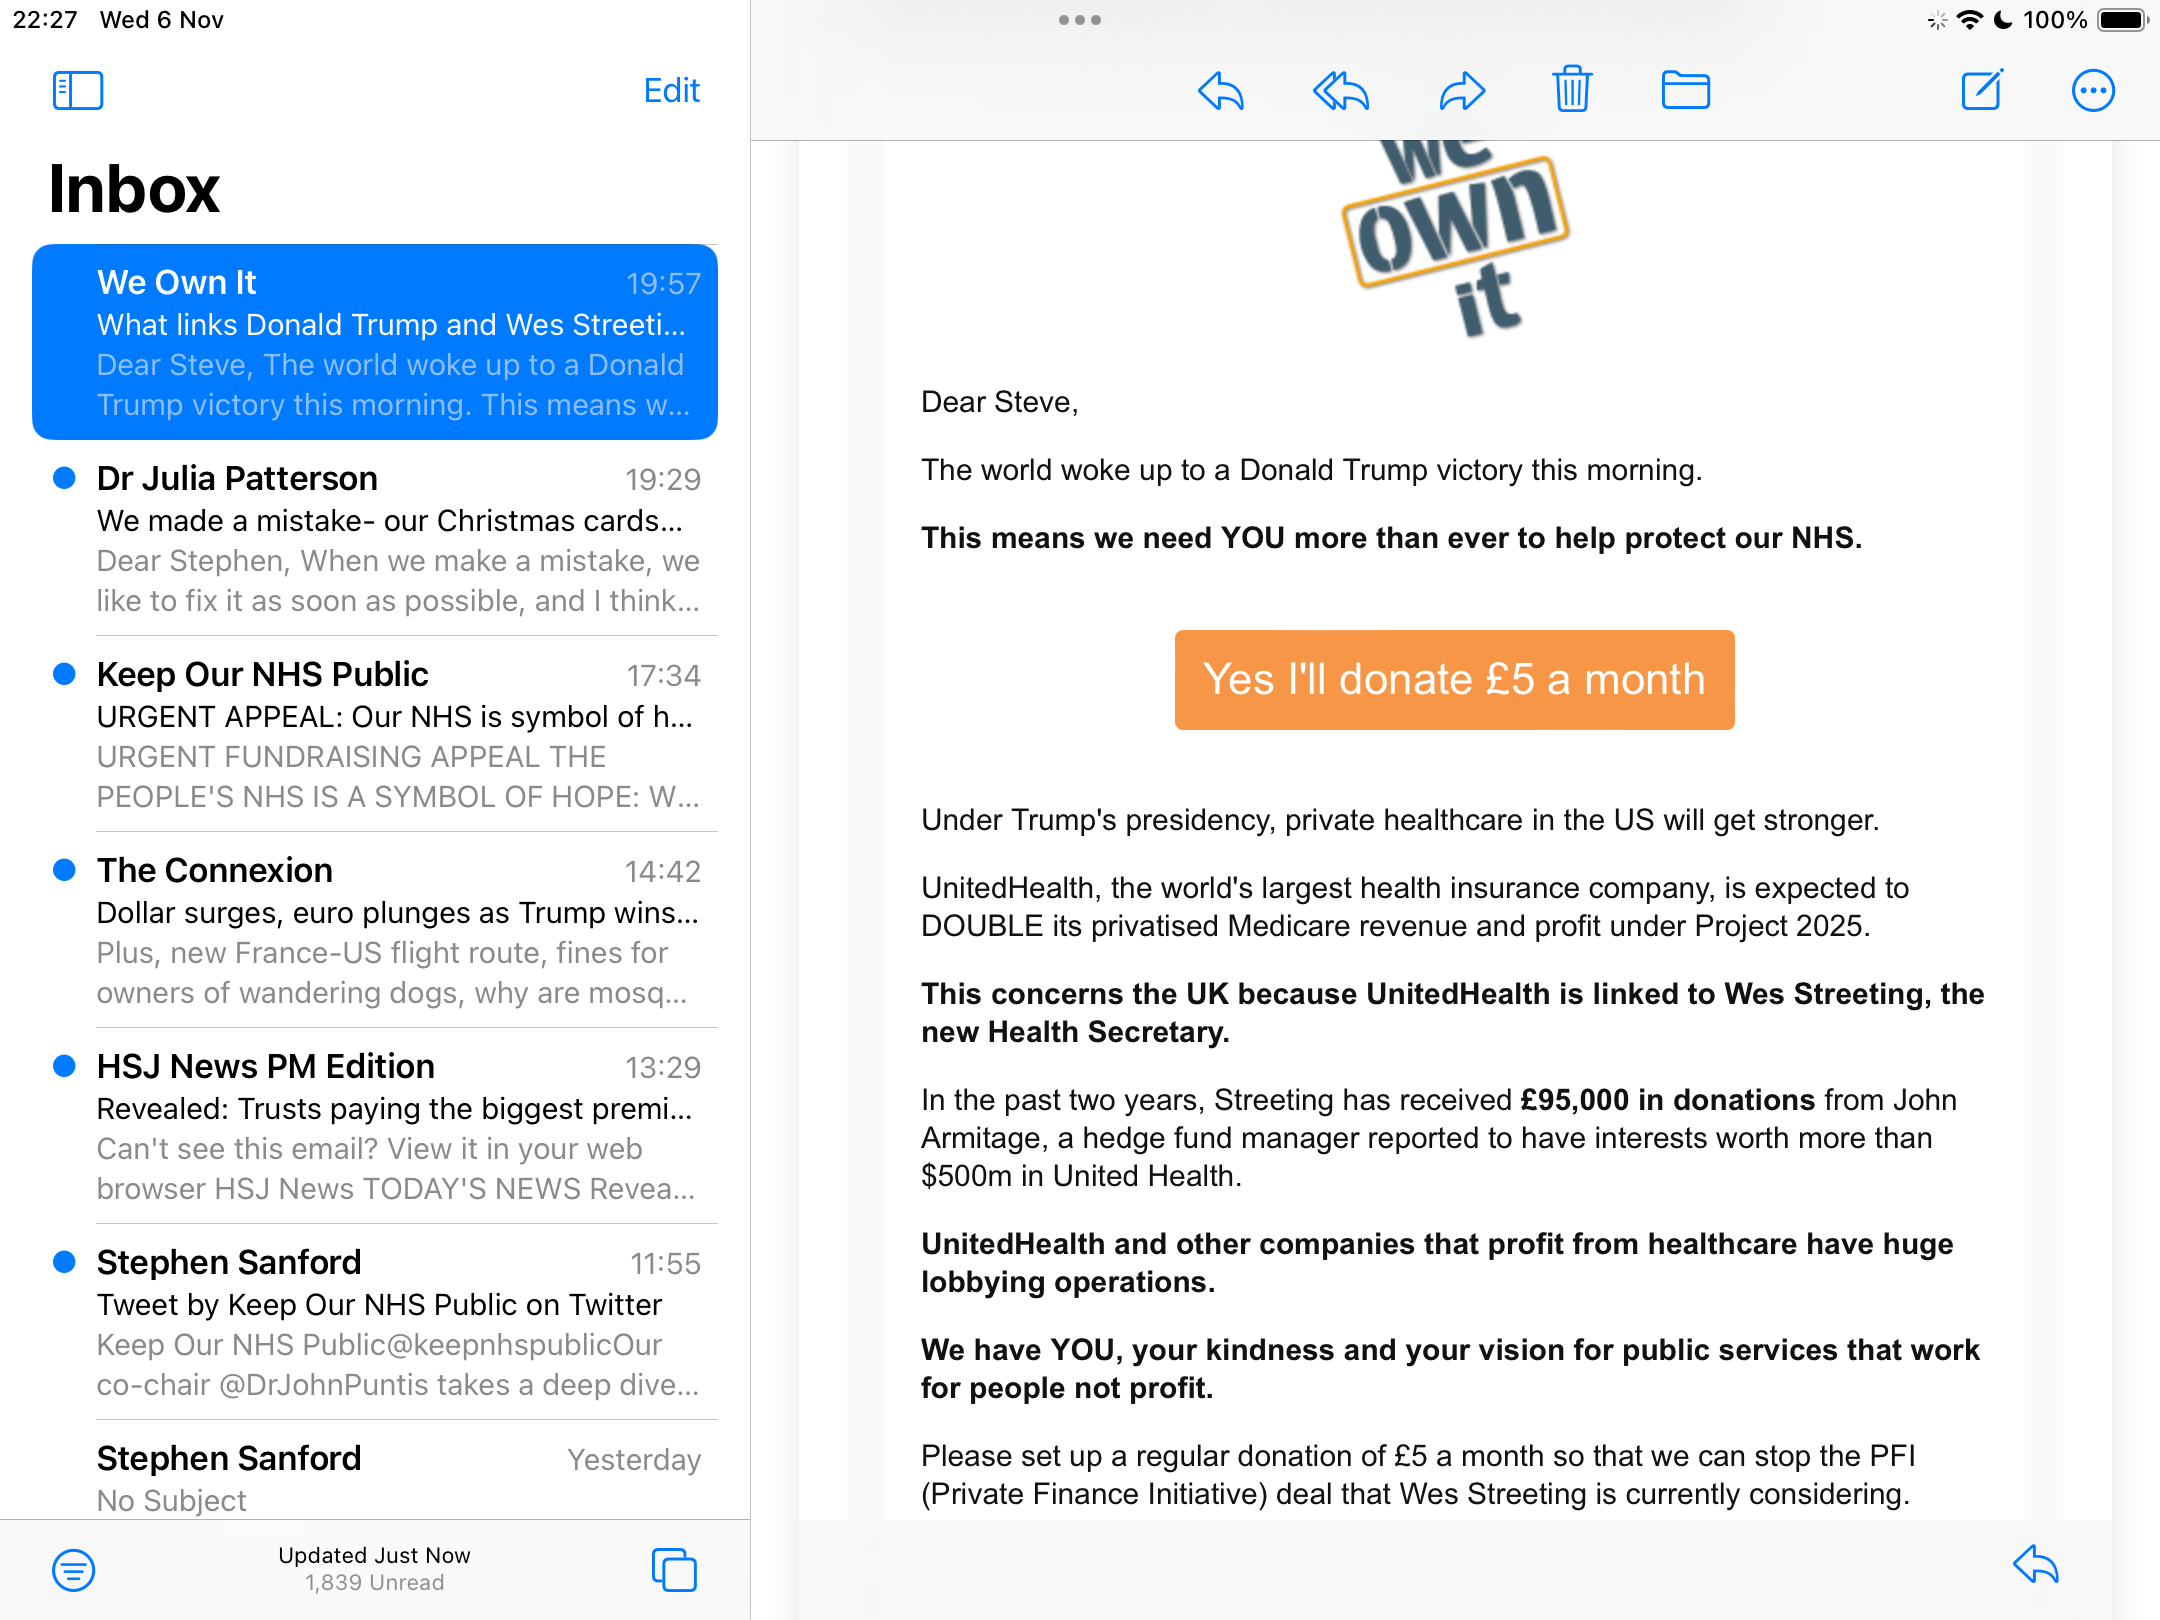Open the Keep Our NHS Public email
Viewport: 2160px width, 1620px height.
click(375, 734)
